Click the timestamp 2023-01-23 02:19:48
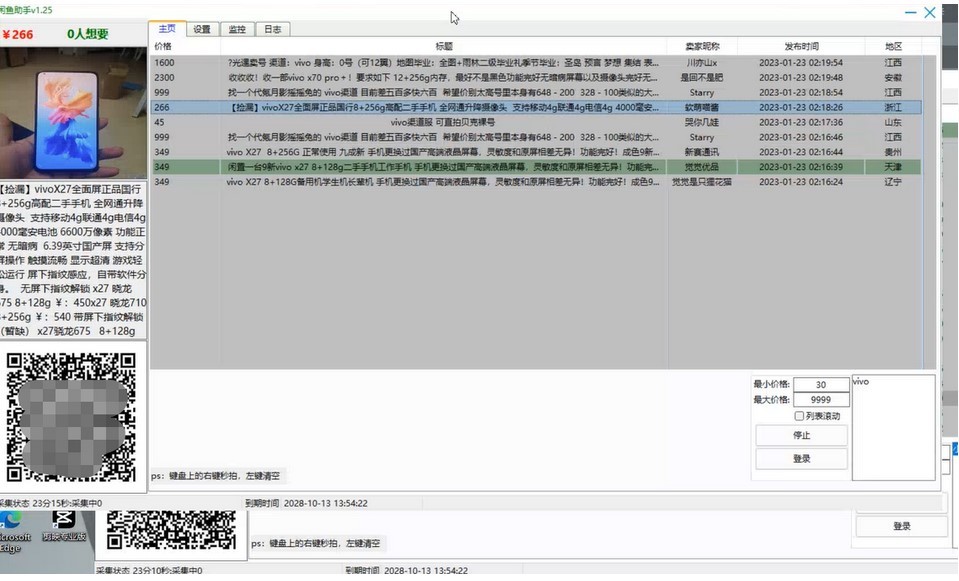The image size is (959, 581). click(x=801, y=78)
